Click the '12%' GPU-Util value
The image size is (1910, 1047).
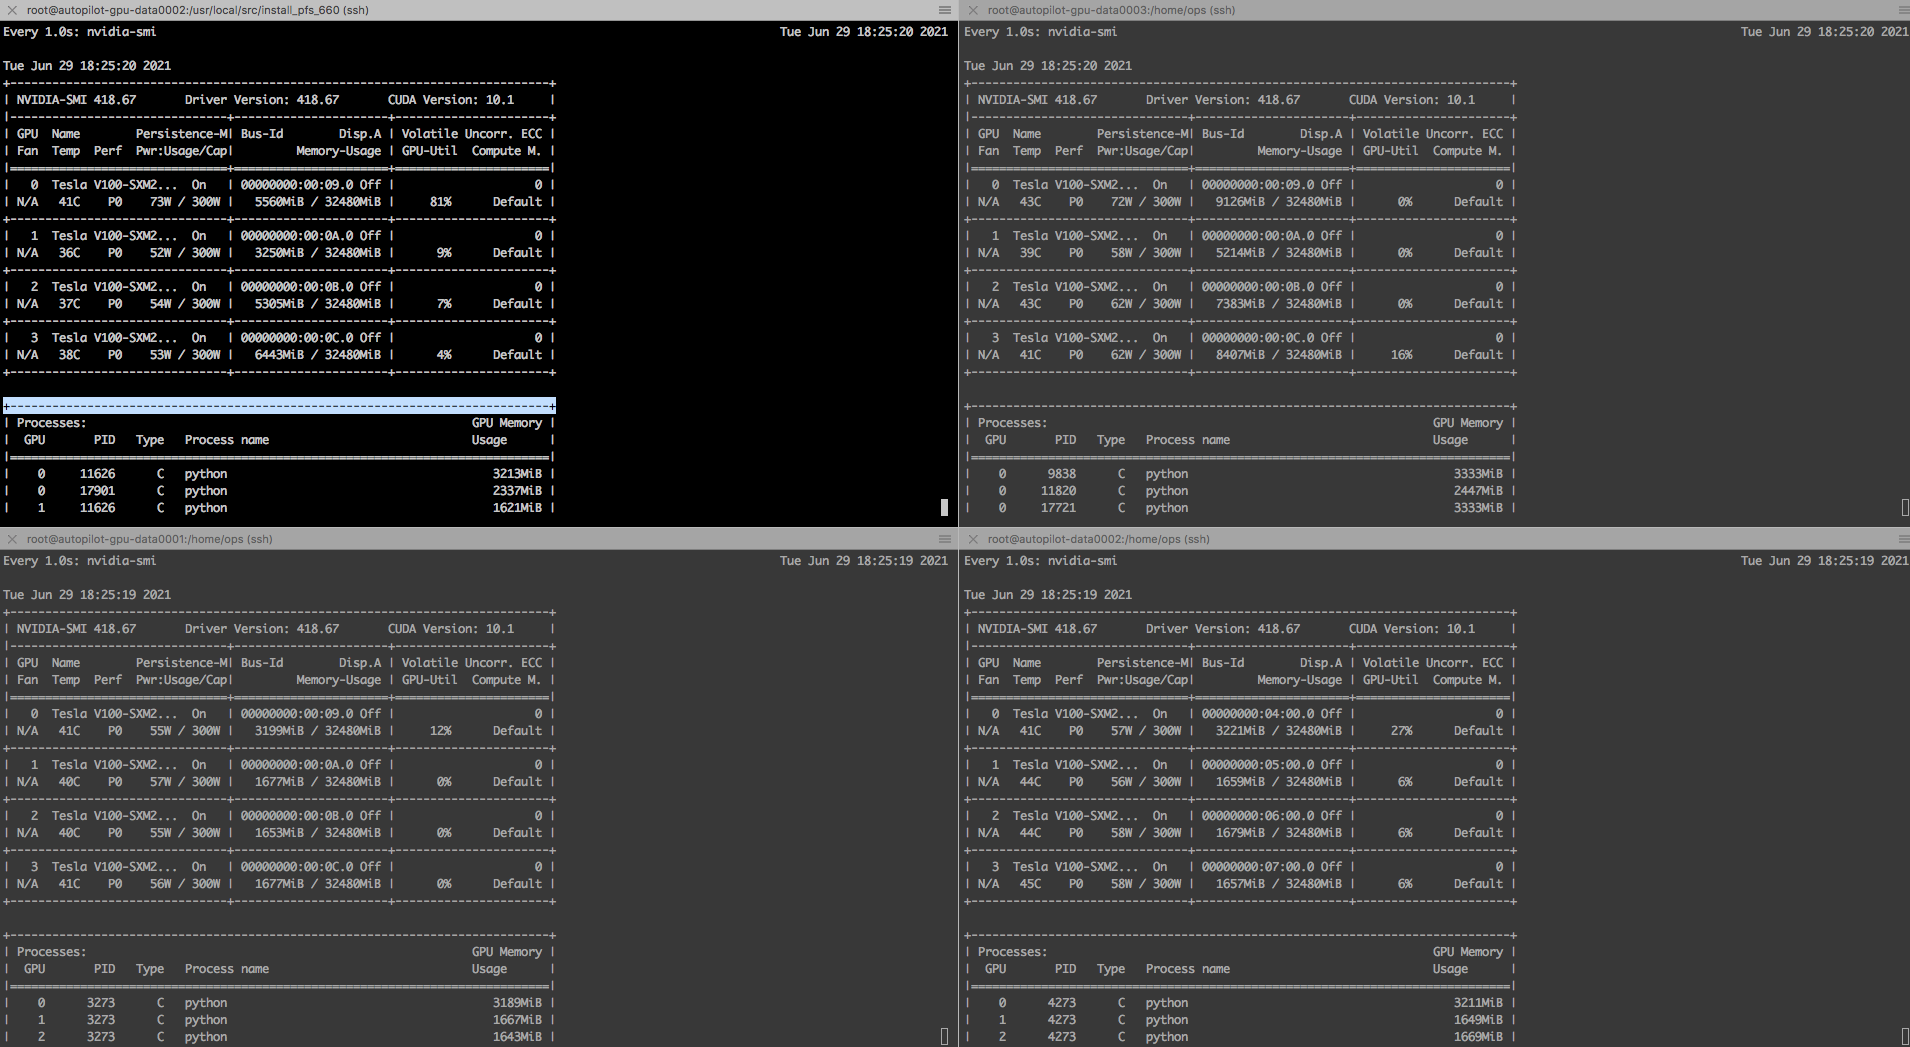point(441,731)
